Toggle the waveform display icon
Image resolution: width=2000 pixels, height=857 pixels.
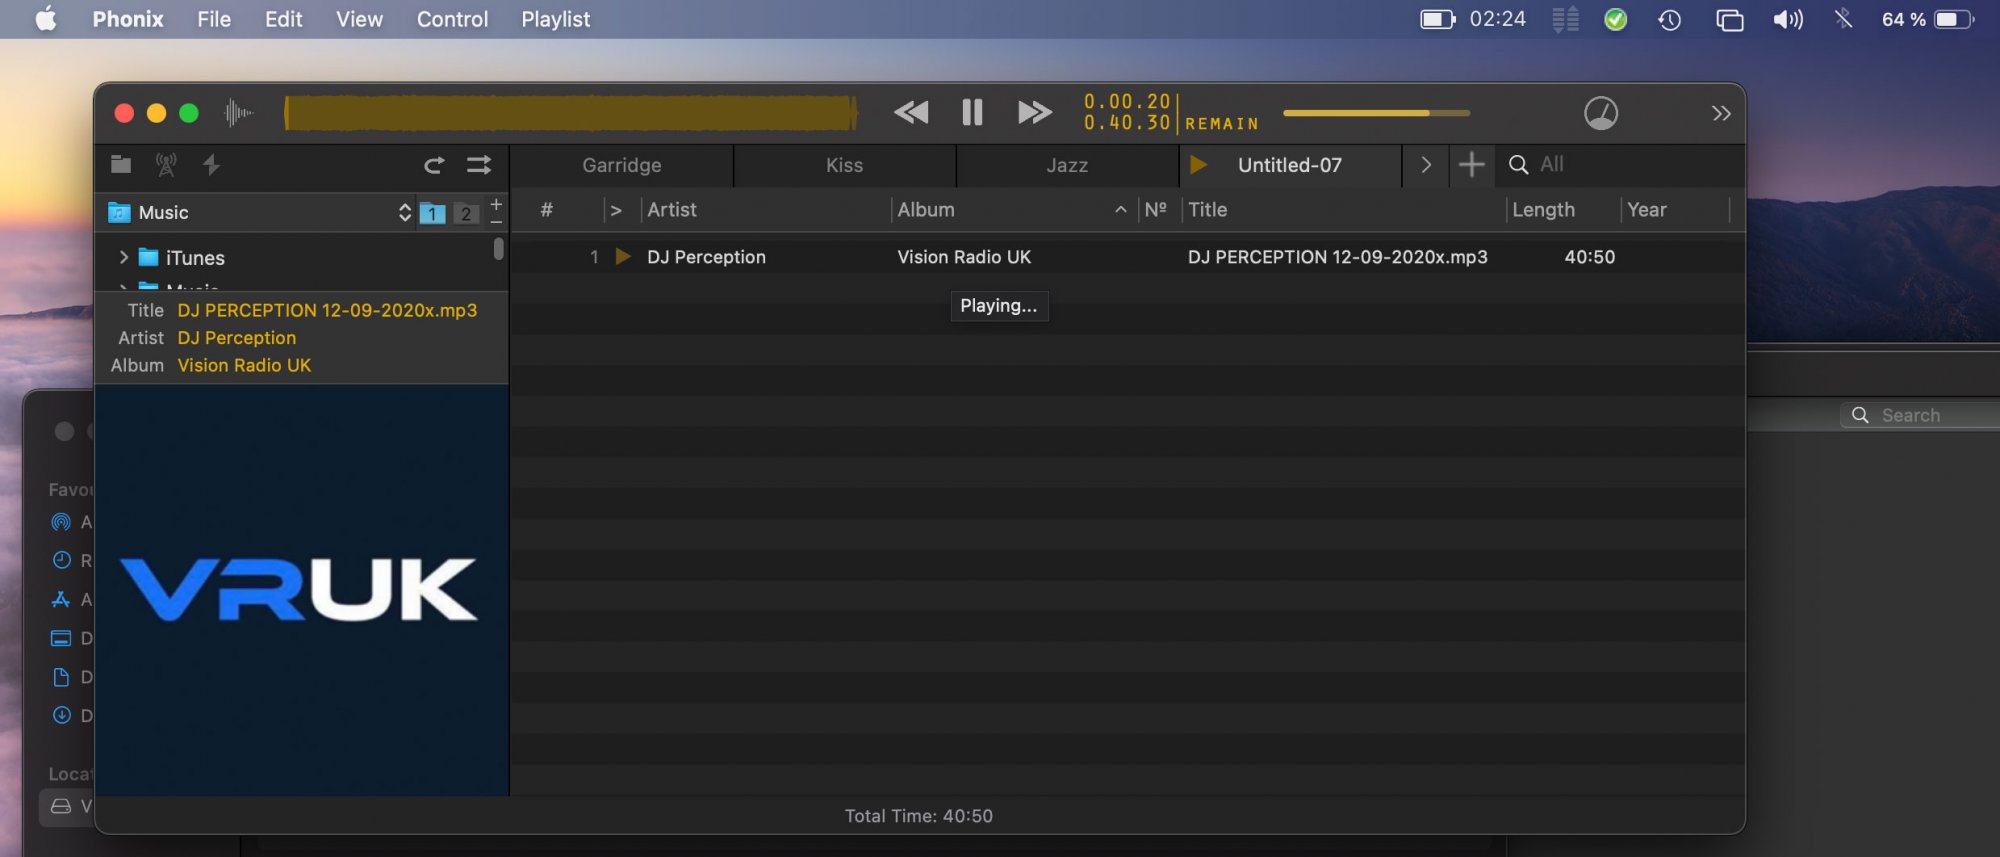pyautogui.click(x=238, y=113)
